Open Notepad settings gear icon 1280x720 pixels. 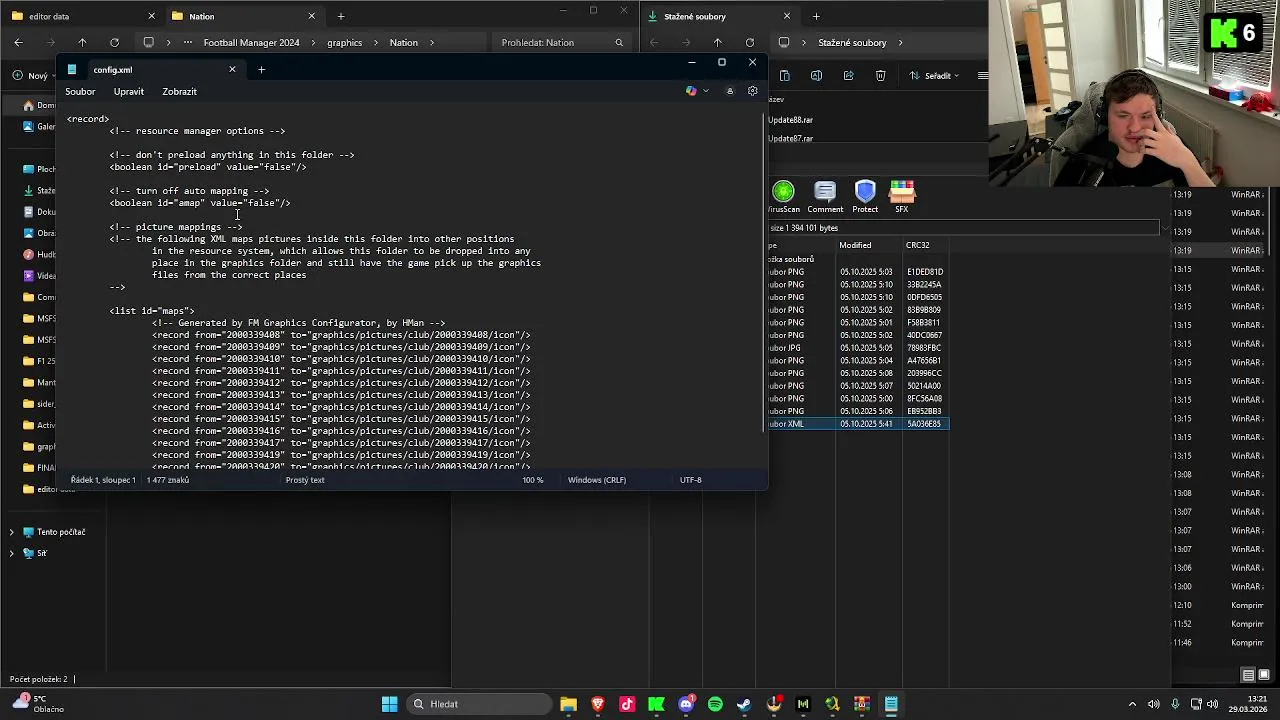point(753,91)
